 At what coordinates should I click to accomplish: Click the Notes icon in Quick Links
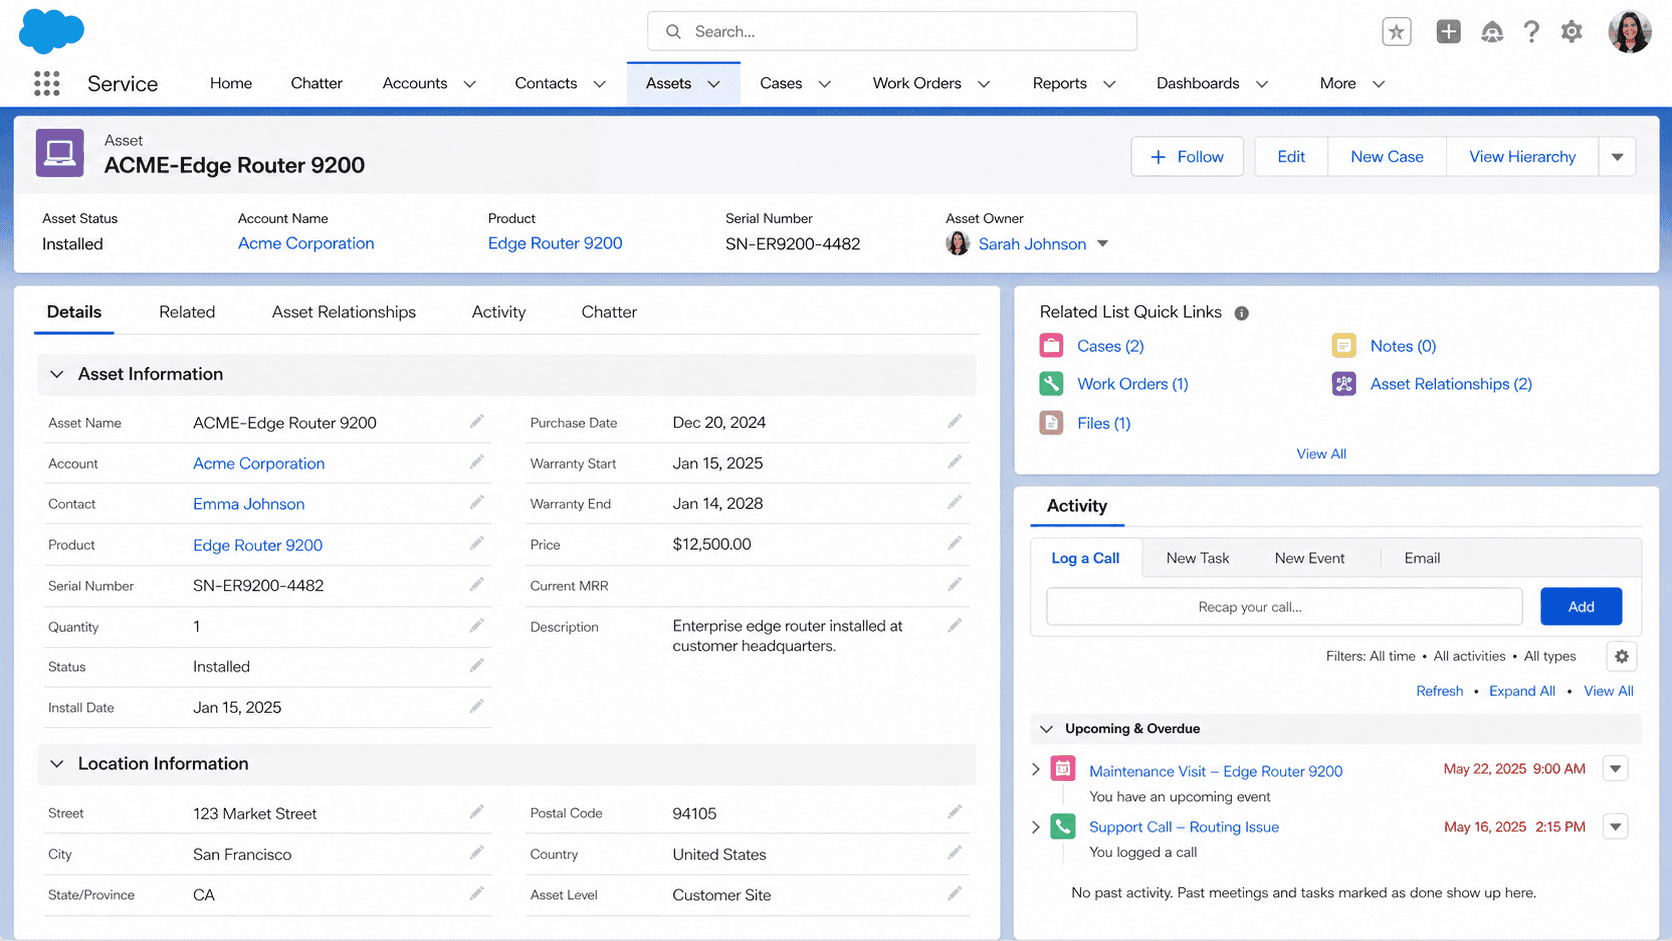click(1344, 346)
